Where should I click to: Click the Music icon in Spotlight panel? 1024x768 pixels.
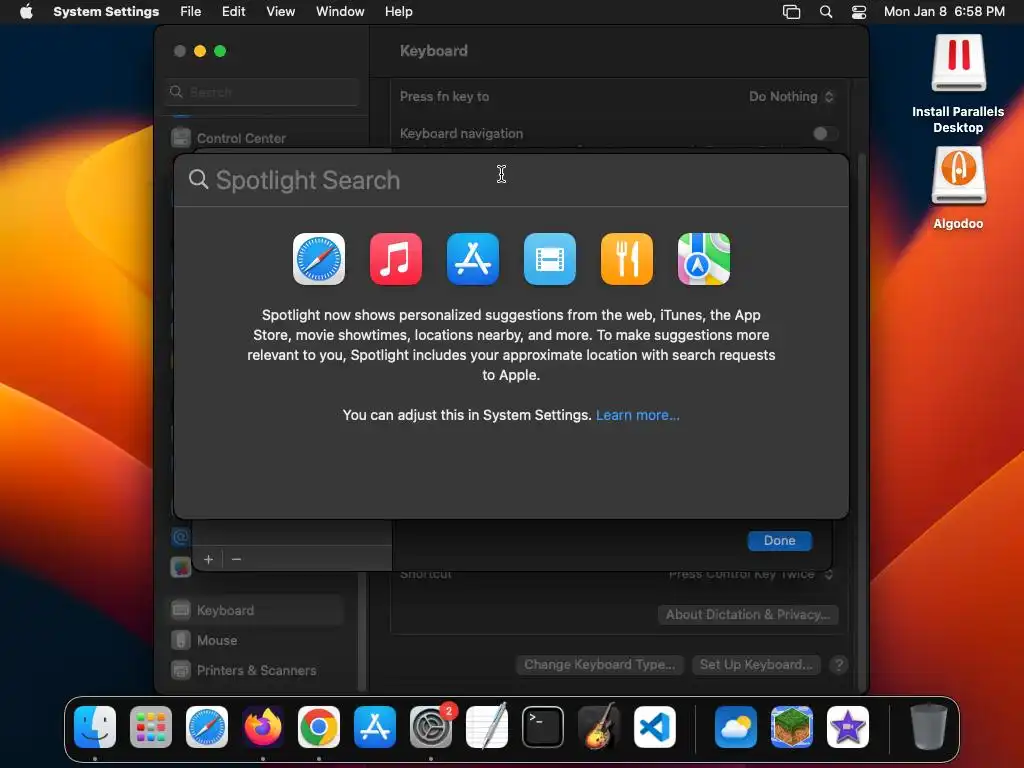click(x=396, y=259)
